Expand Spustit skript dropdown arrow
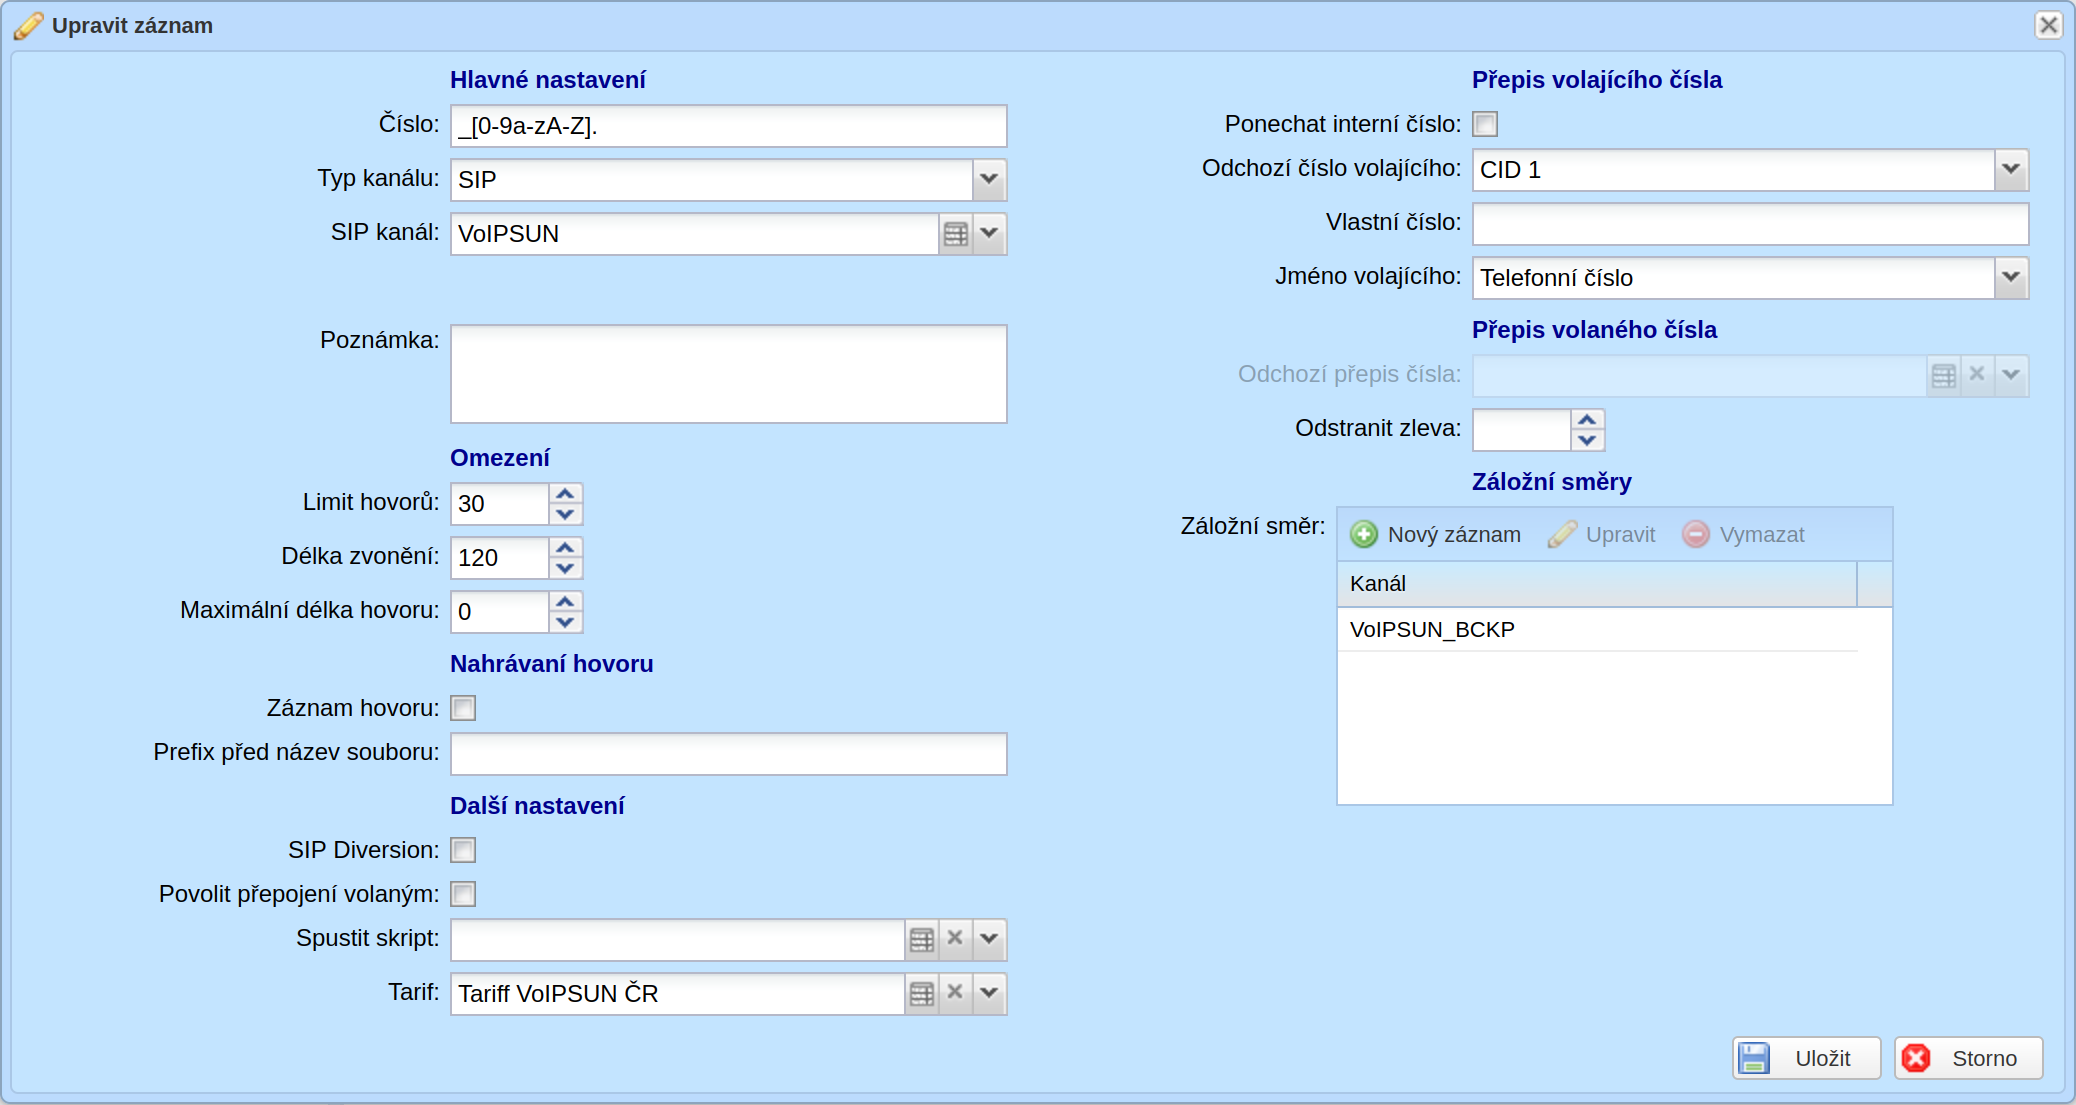This screenshot has width=2076, height=1105. (989, 939)
